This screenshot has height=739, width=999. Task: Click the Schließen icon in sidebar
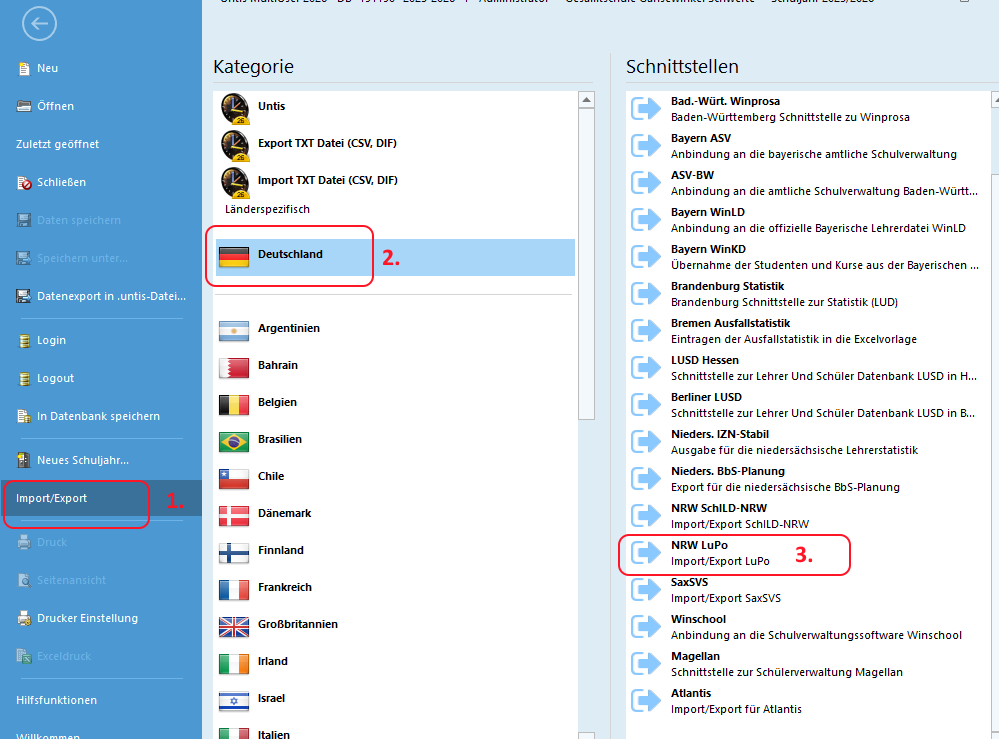25,183
